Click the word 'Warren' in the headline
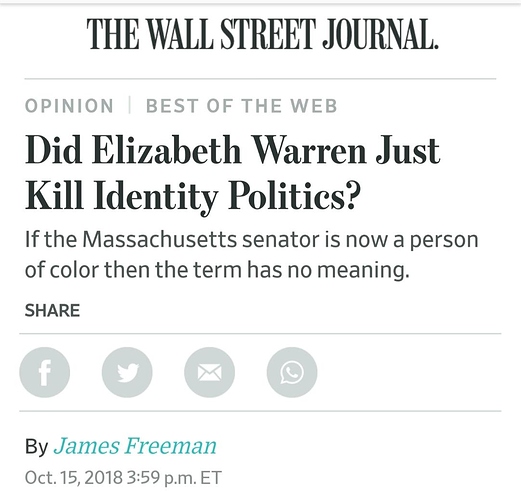This screenshot has width=521, height=500. [309, 150]
